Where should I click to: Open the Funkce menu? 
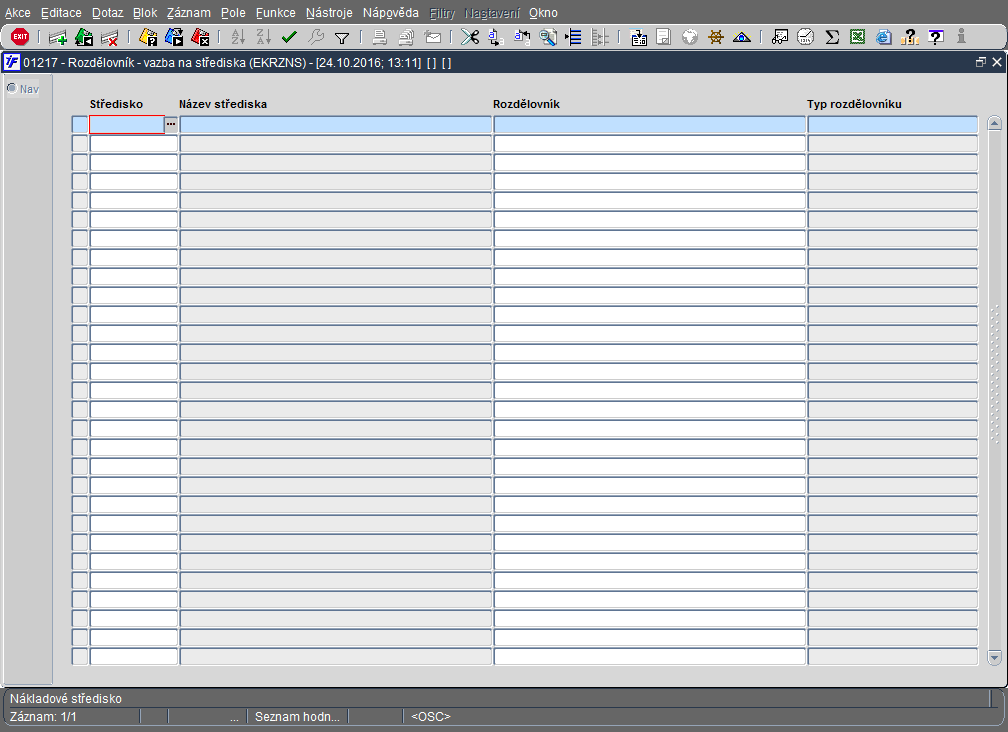click(x=276, y=13)
